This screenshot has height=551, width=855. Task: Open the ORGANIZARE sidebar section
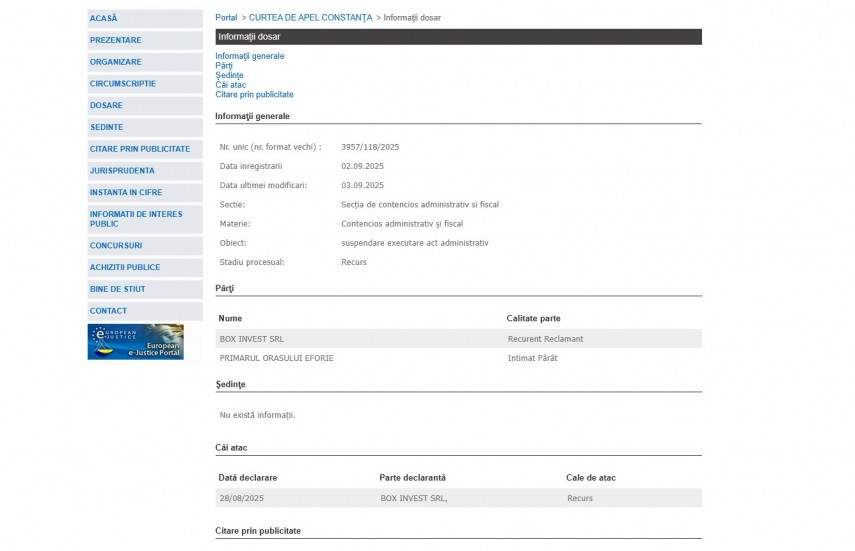pos(144,62)
